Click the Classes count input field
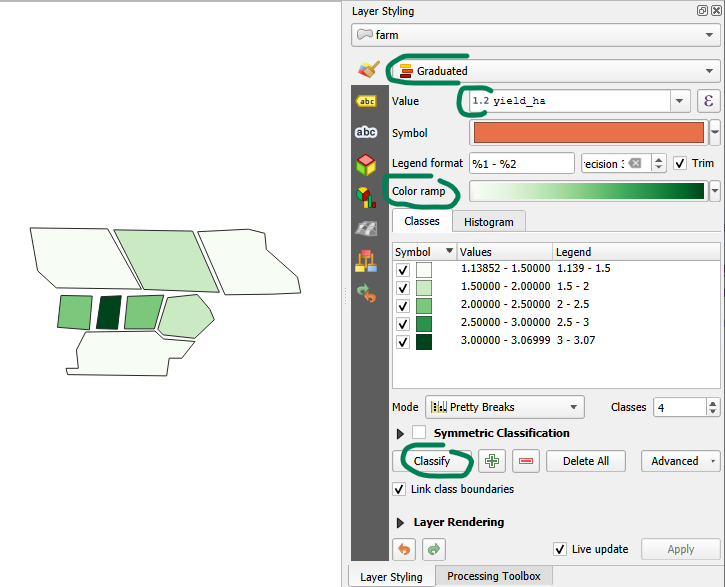This screenshot has width=725, height=587. (679, 407)
